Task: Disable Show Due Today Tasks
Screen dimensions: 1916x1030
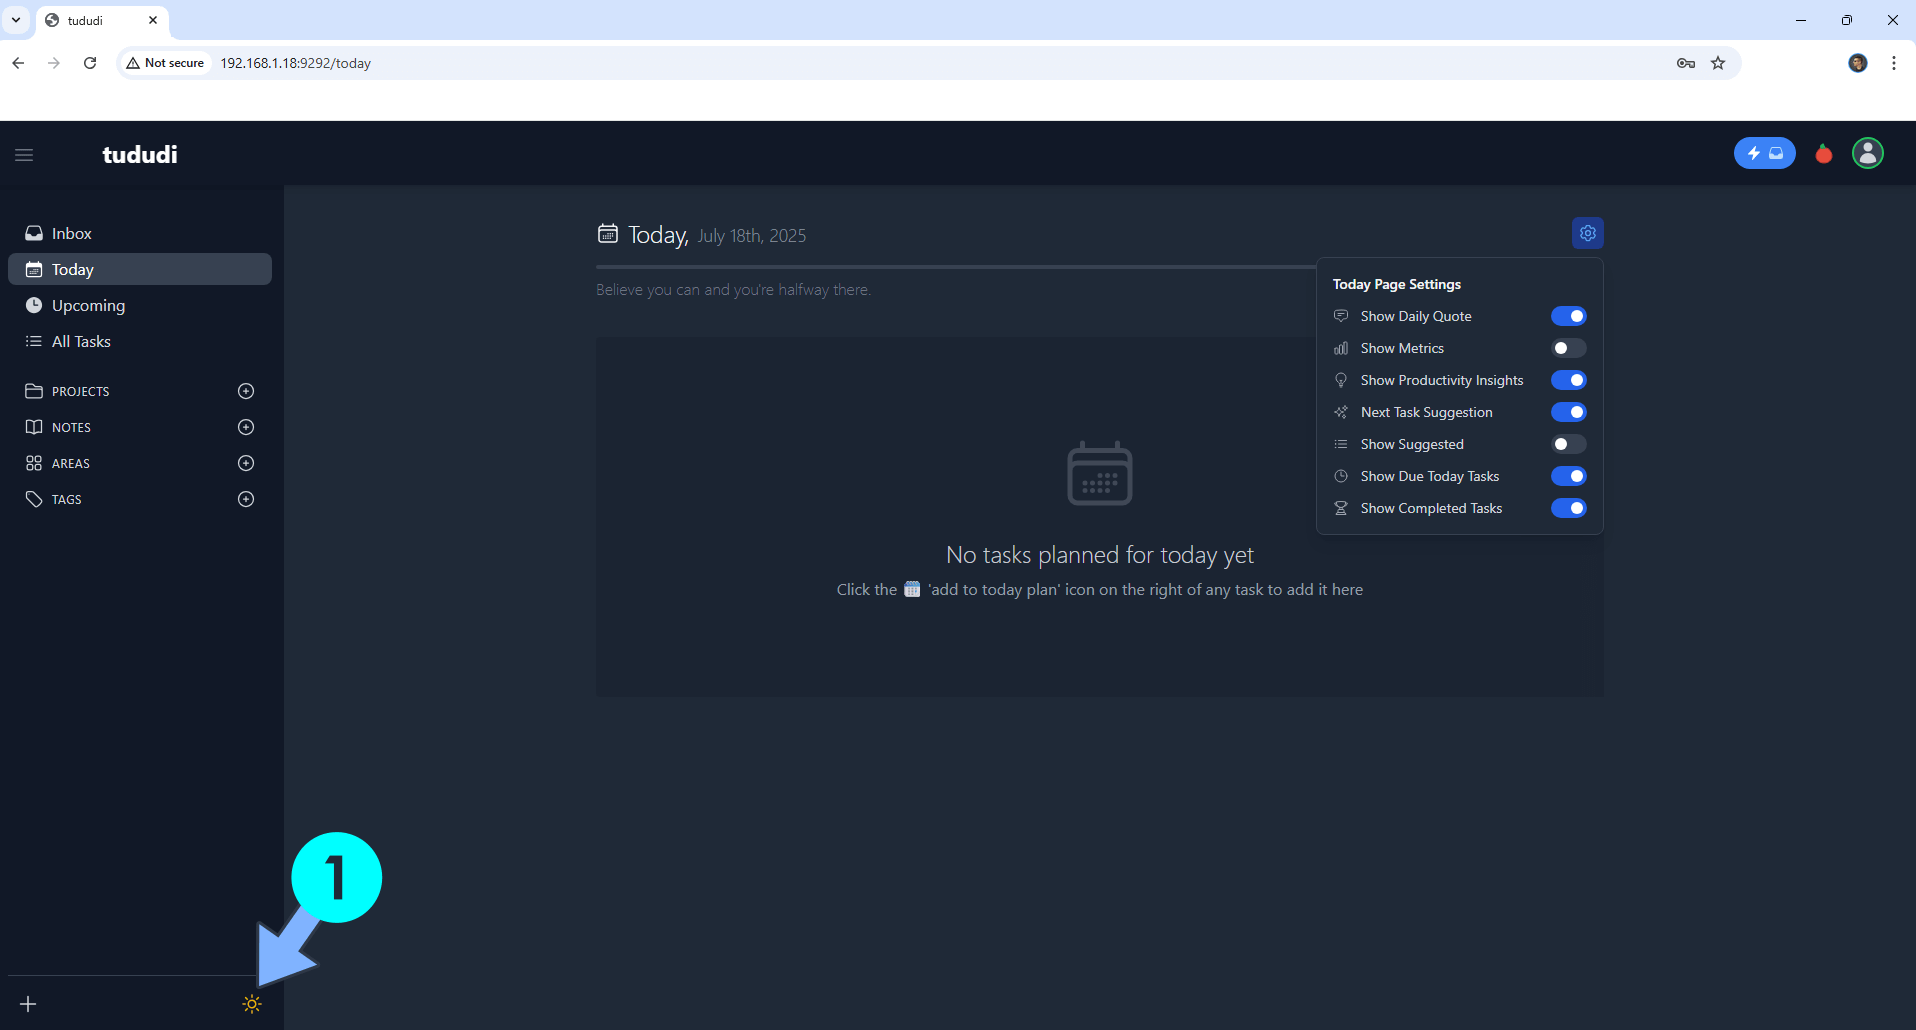Action: click(x=1569, y=476)
